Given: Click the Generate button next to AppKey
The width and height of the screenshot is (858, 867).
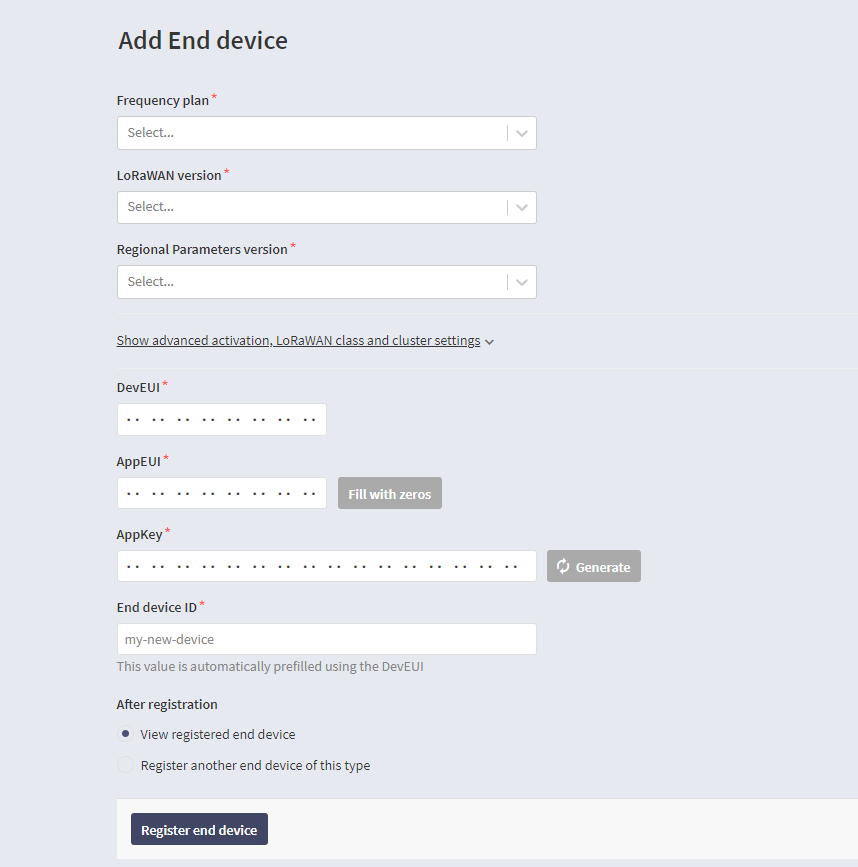Looking at the screenshot, I should (x=593, y=565).
